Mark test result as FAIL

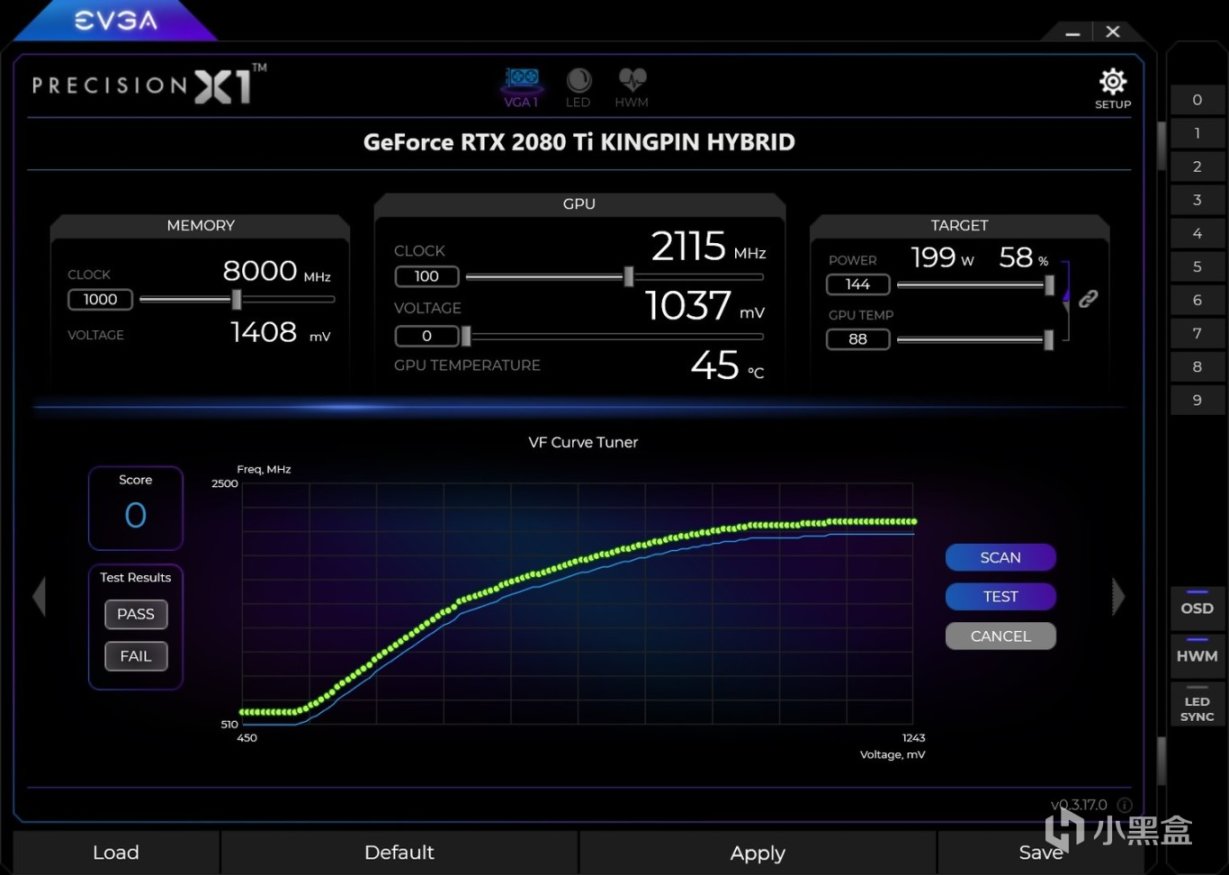(x=136, y=656)
